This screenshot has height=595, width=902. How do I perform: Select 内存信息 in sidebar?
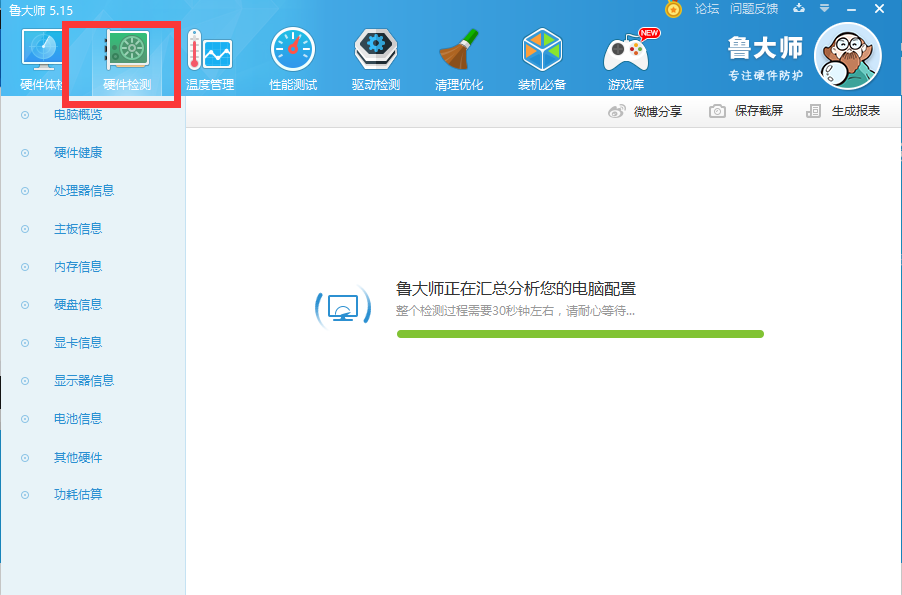tap(78, 266)
